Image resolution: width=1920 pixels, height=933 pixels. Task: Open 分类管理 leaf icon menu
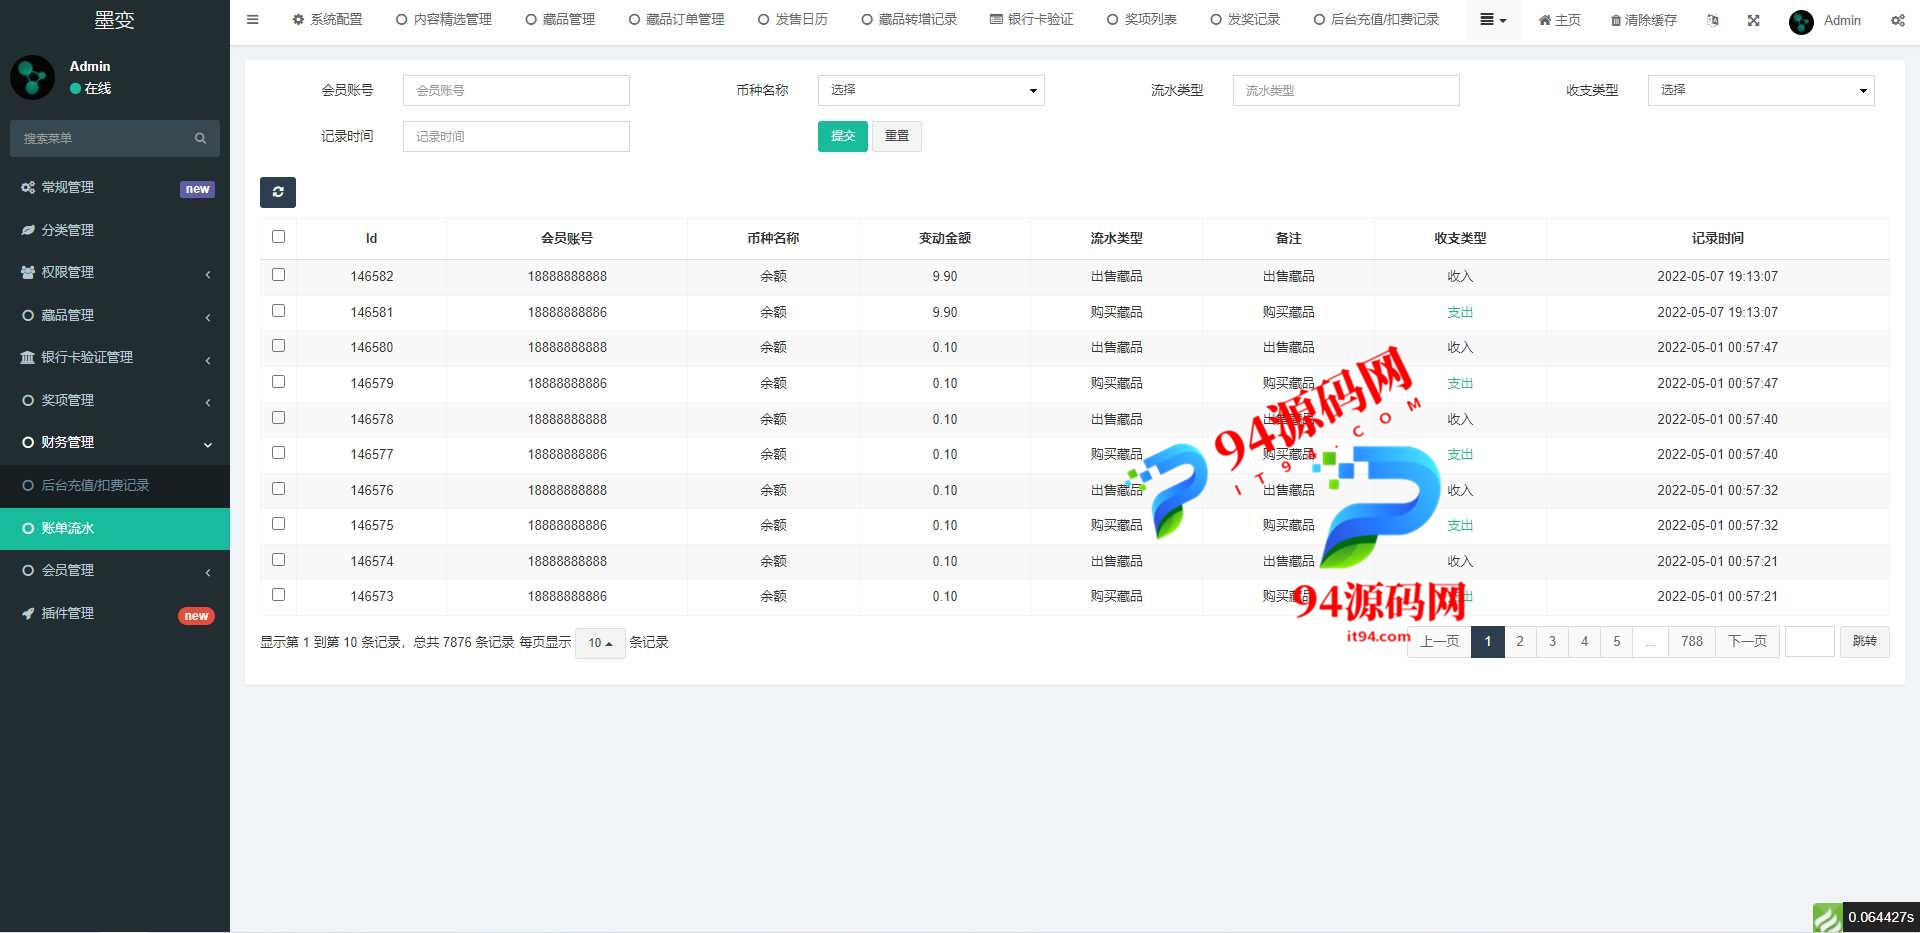point(115,230)
